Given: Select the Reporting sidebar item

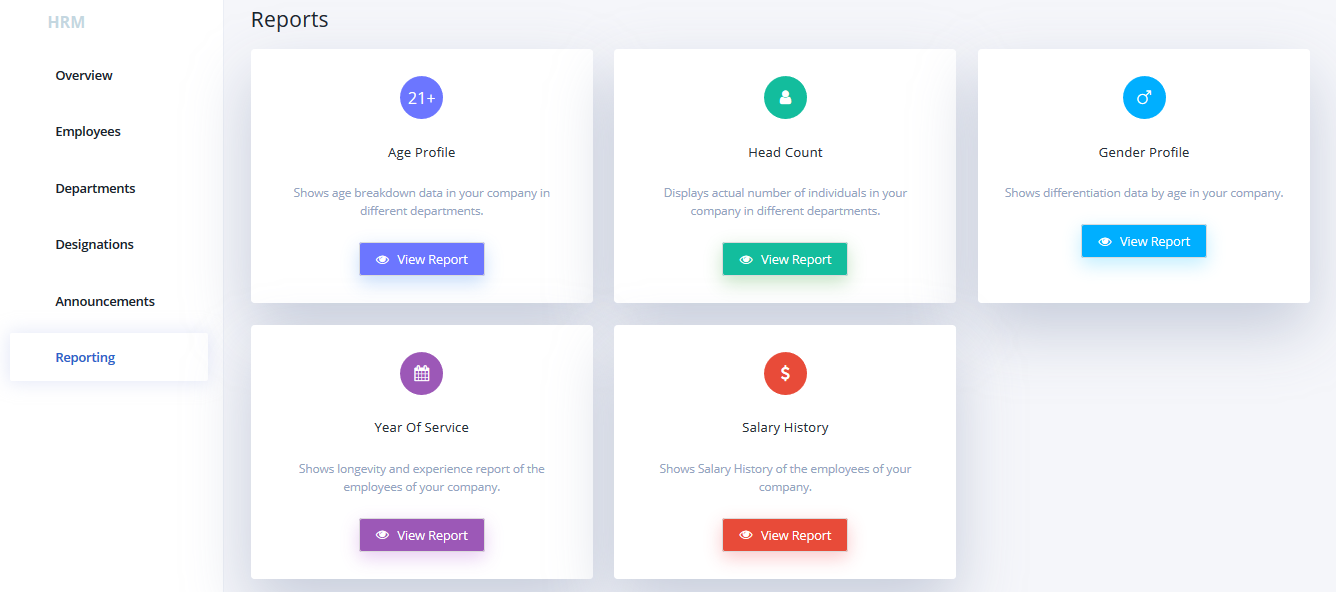Looking at the screenshot, I should coord(109,357).
